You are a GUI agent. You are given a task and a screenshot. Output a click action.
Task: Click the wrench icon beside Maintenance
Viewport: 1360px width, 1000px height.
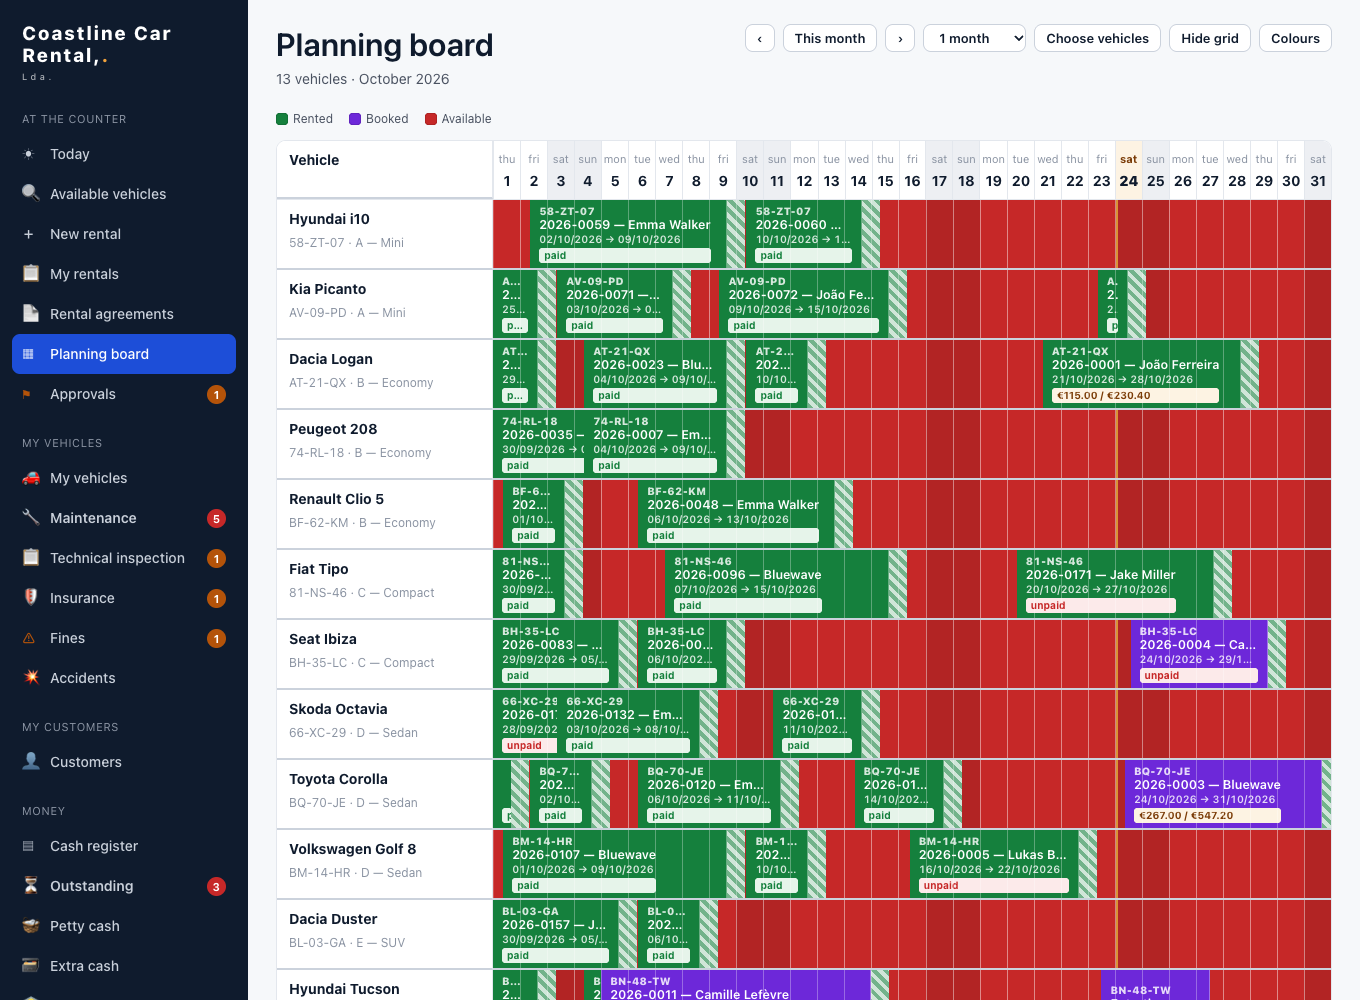(31, 517)
